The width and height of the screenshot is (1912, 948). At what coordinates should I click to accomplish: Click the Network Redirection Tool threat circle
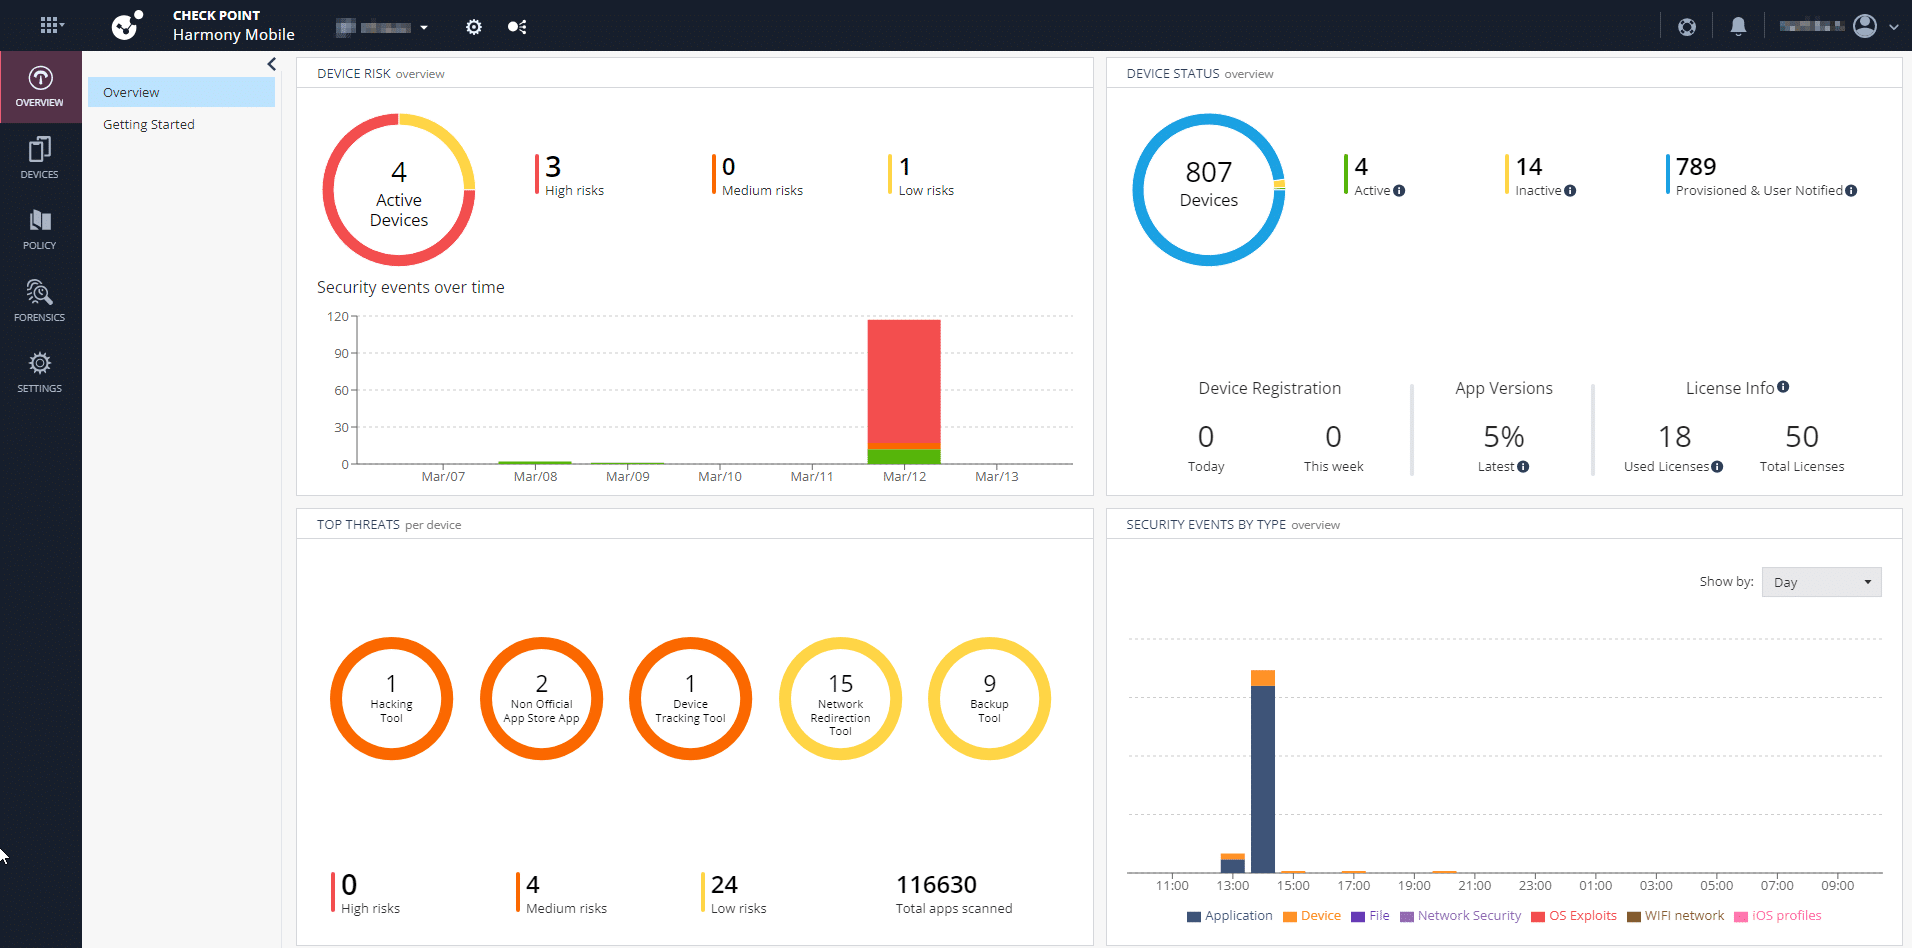tap(840, 699)
